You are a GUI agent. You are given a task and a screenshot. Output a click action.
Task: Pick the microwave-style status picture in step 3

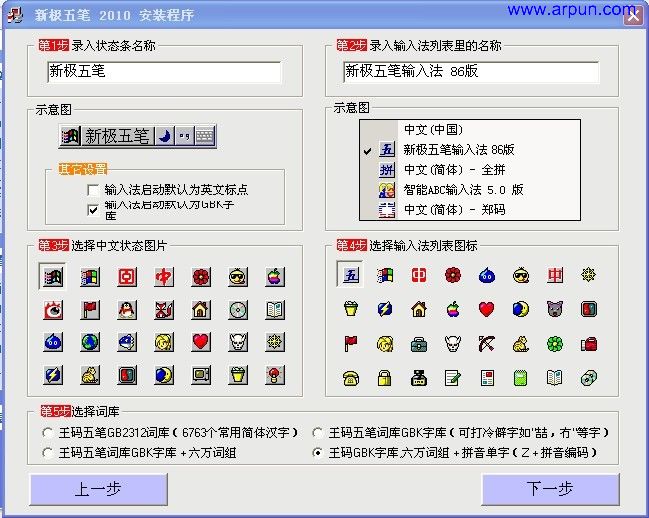[x=201, y=375]
